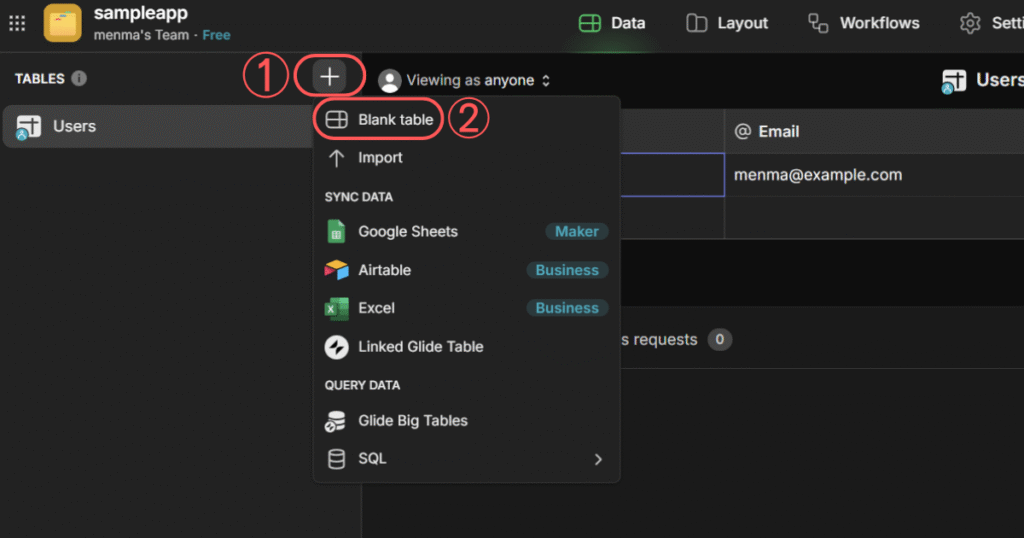
Task: Click the Users table title icon
Action: tap(953, 82)
